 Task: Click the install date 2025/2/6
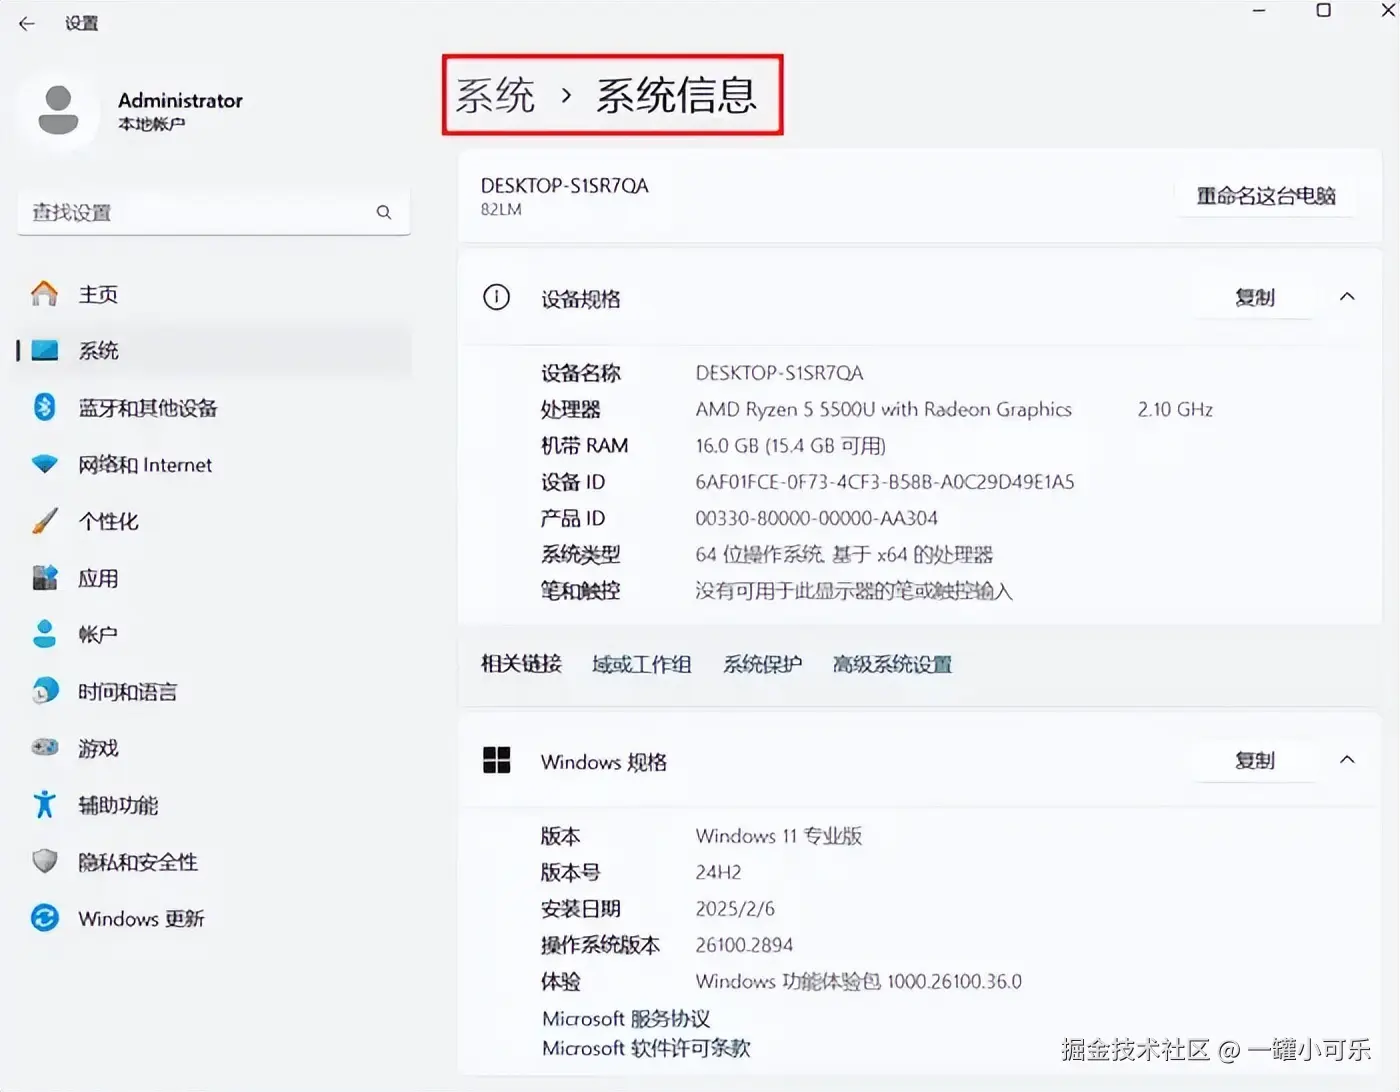pos(735,908)
